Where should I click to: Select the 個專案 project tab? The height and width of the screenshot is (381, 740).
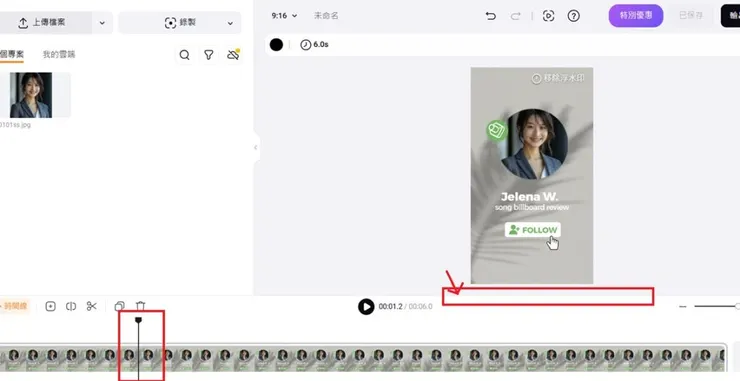click(x=12, y=54)
